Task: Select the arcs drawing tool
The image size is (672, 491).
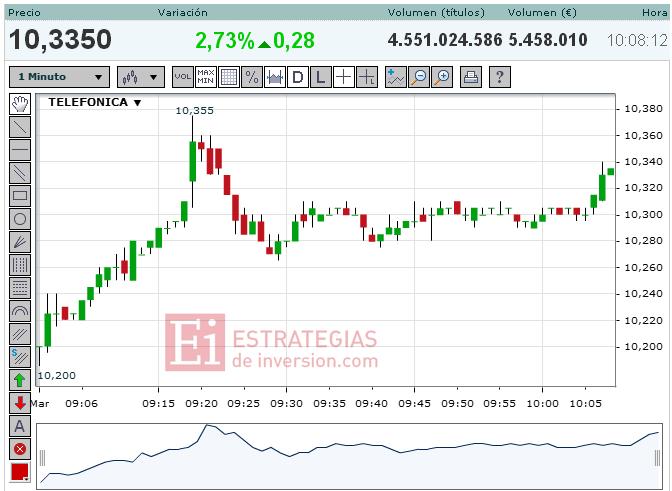Action: tap(20, 311)
